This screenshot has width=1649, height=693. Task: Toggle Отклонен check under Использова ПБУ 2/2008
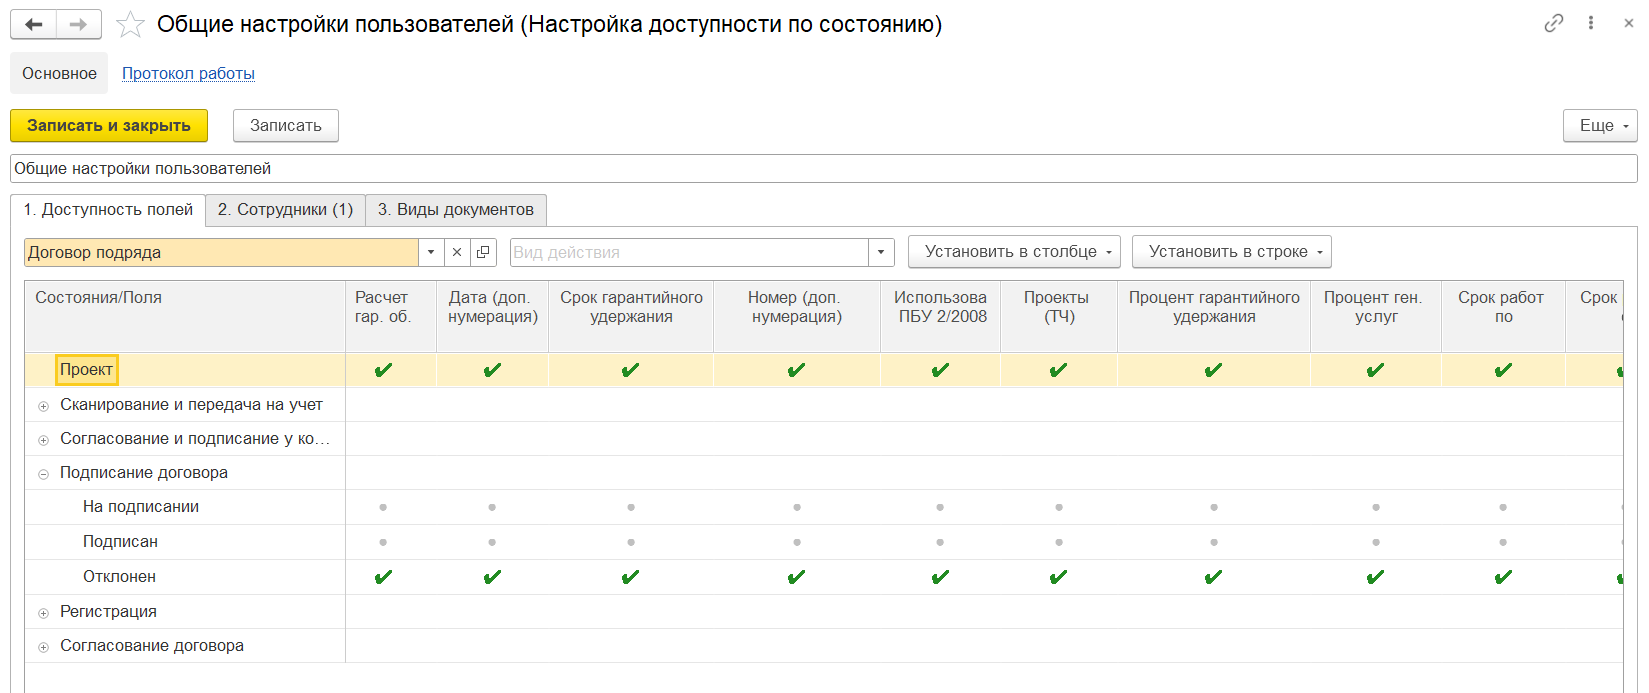coord(940,577)
